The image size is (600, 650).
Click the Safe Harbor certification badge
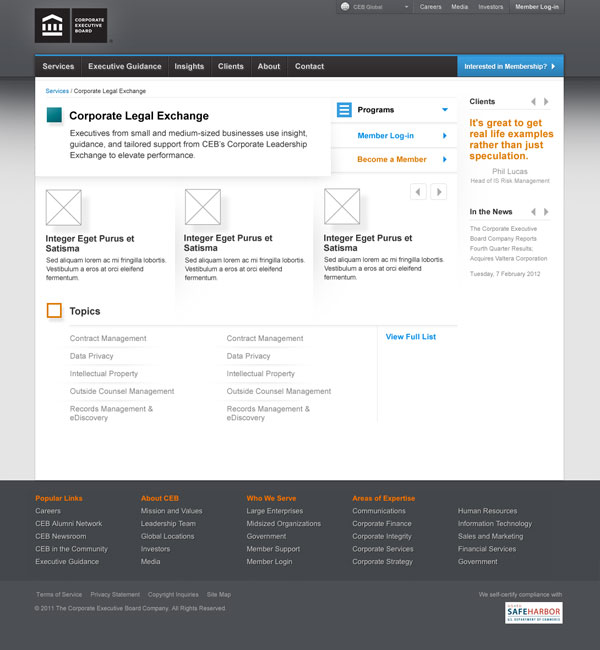[x=533, y=613]
